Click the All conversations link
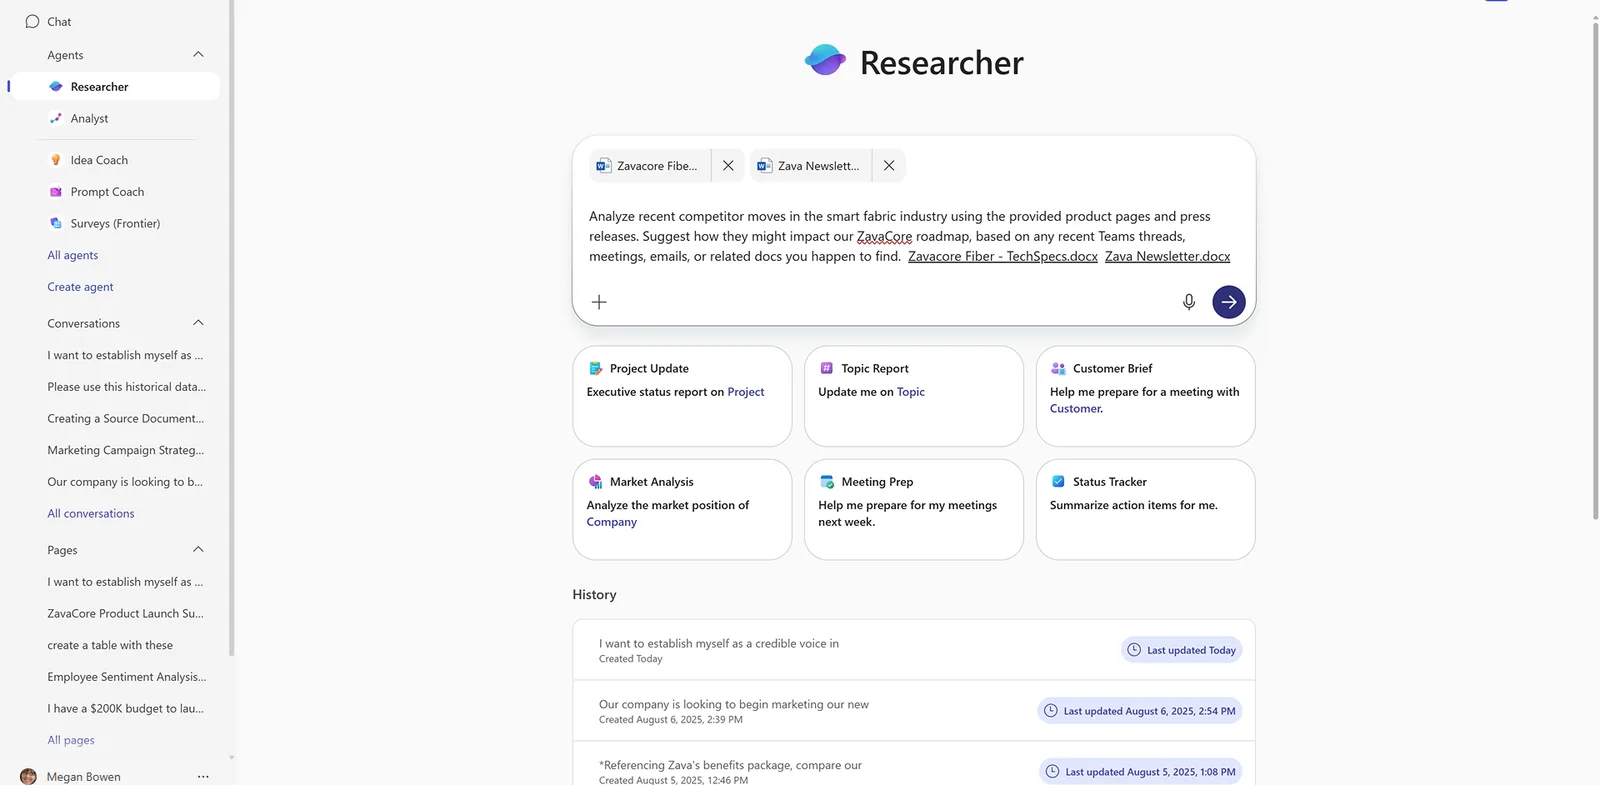 click(x=91, y=513)
